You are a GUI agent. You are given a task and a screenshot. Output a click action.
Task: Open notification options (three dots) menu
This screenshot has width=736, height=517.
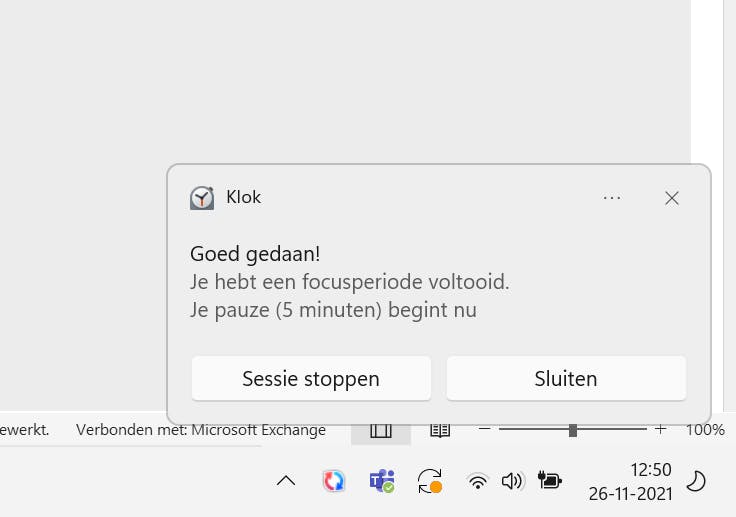point(612,198)
